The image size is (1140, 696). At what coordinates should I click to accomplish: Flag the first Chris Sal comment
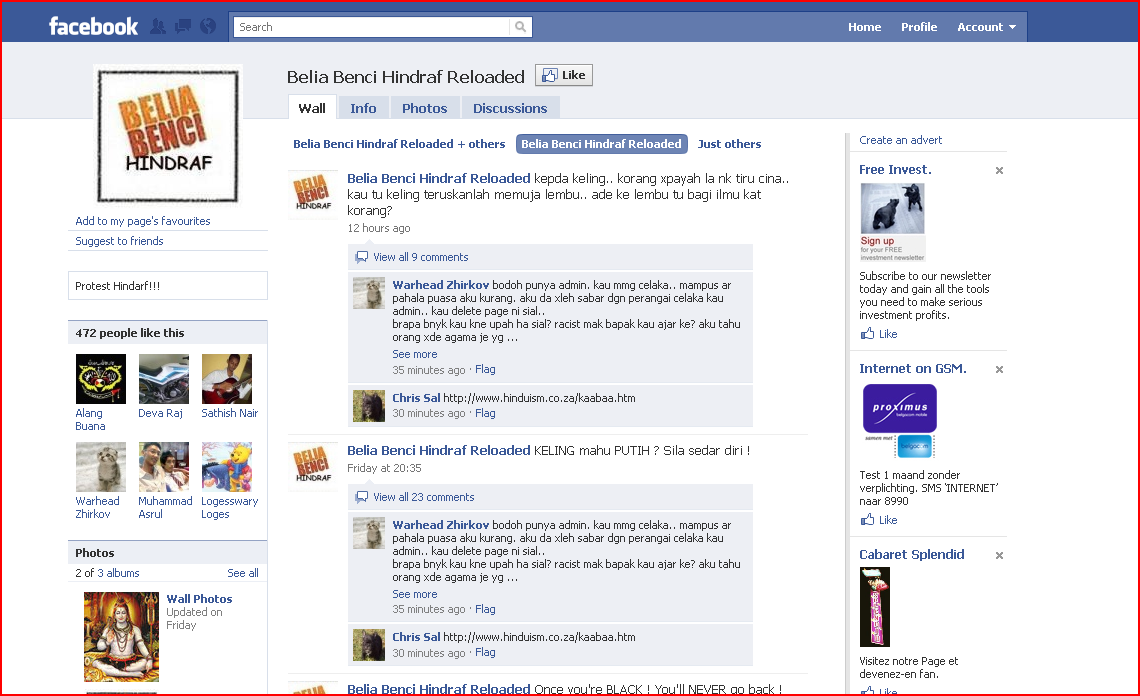point(485,413)
